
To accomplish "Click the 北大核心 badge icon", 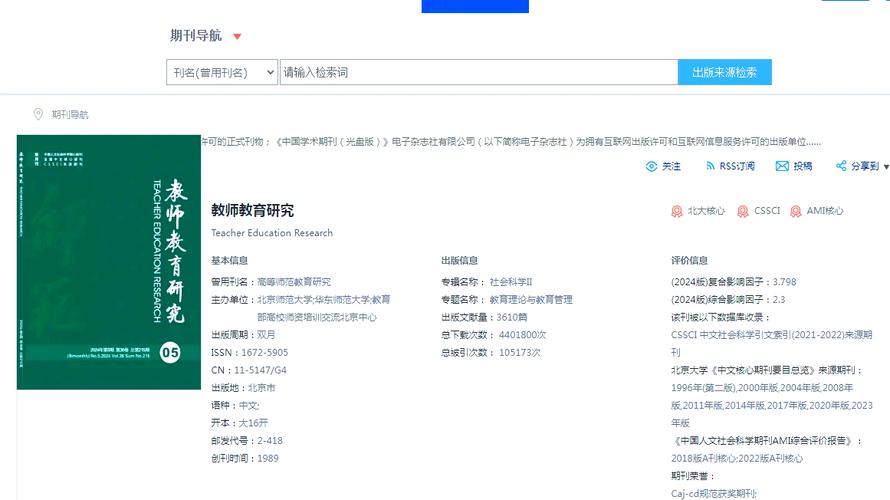I will tap(677, 211).
